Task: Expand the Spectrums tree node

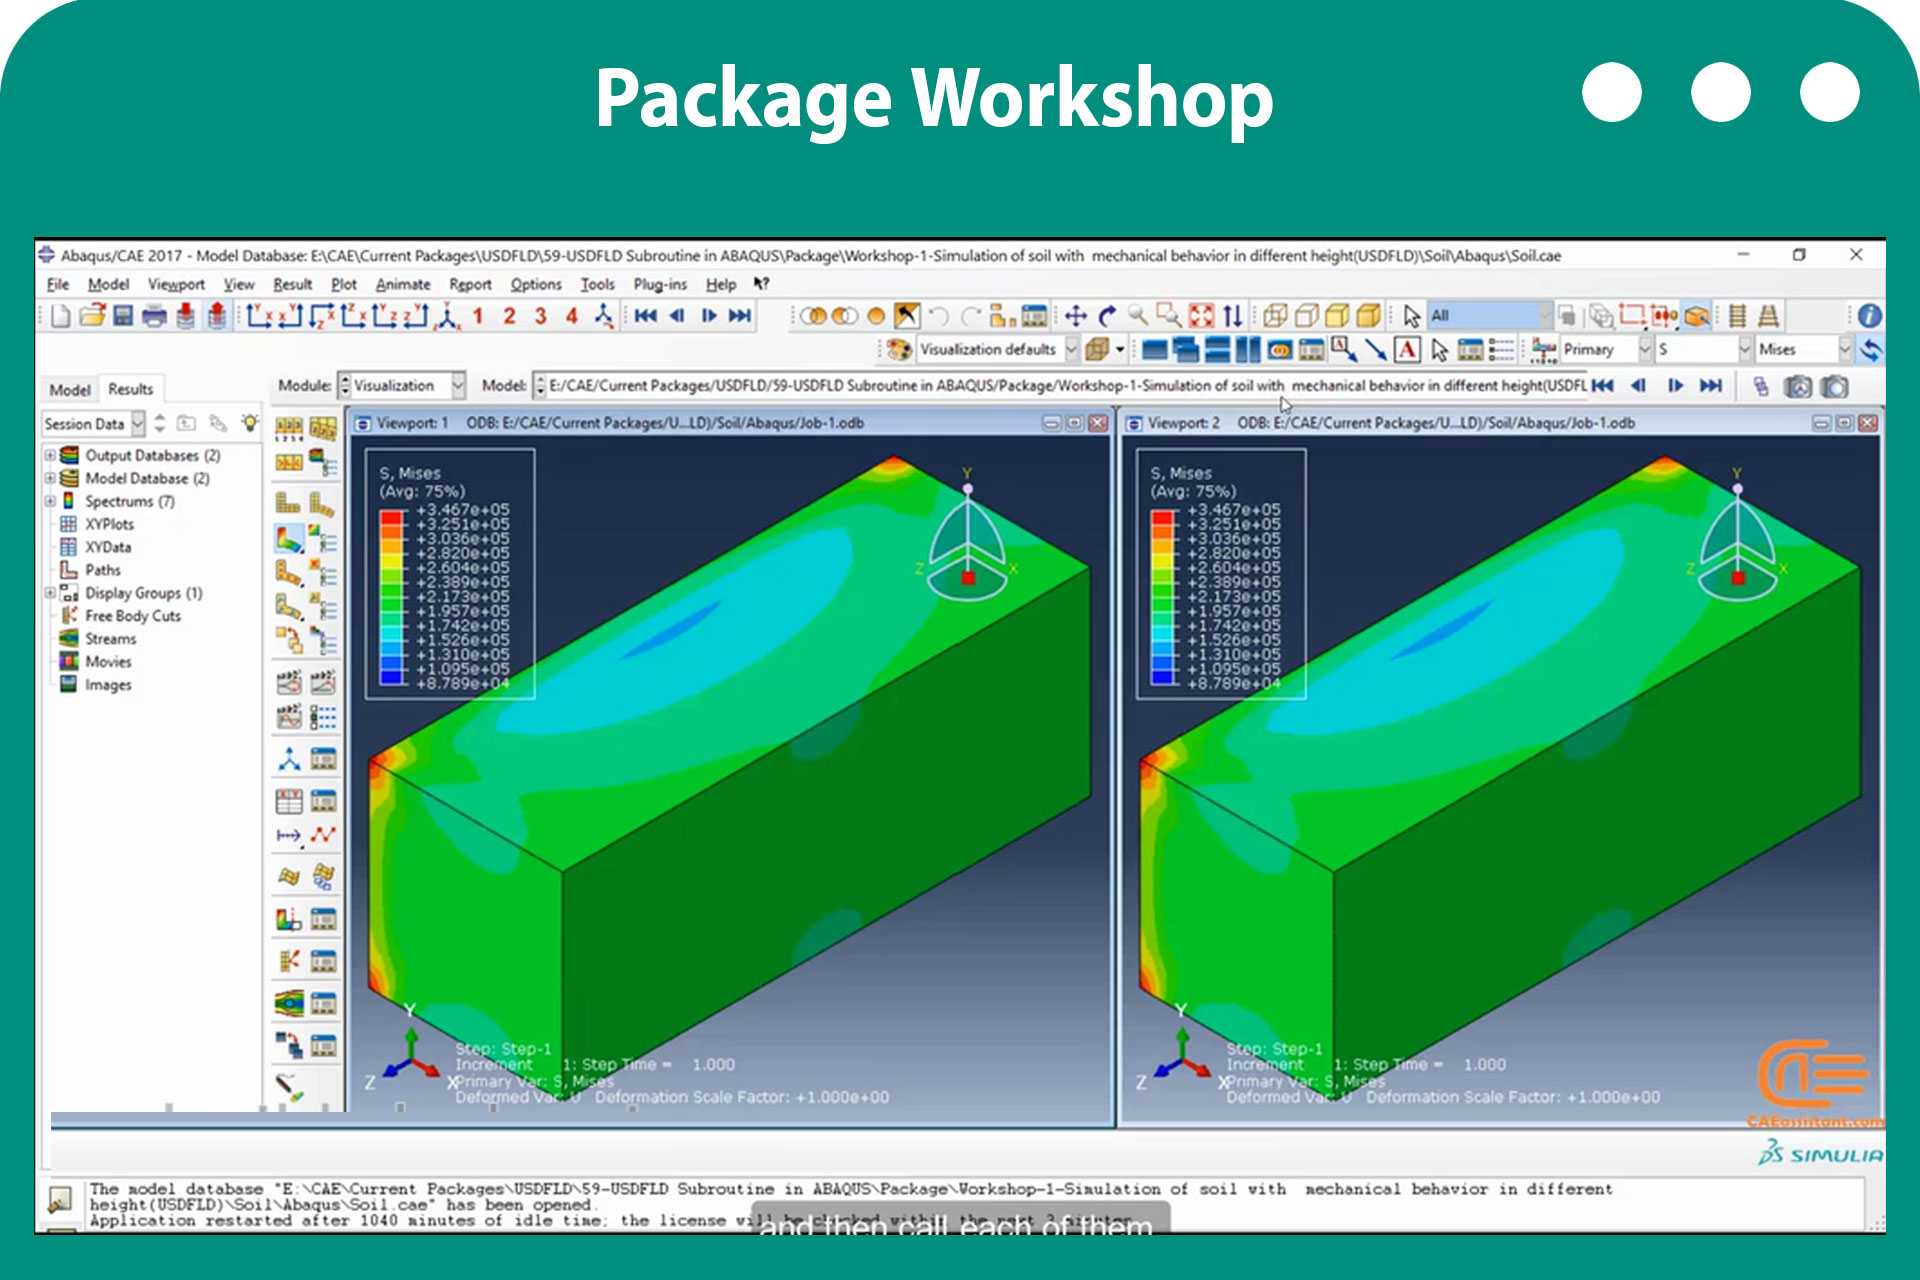Action: pos(50,501)
